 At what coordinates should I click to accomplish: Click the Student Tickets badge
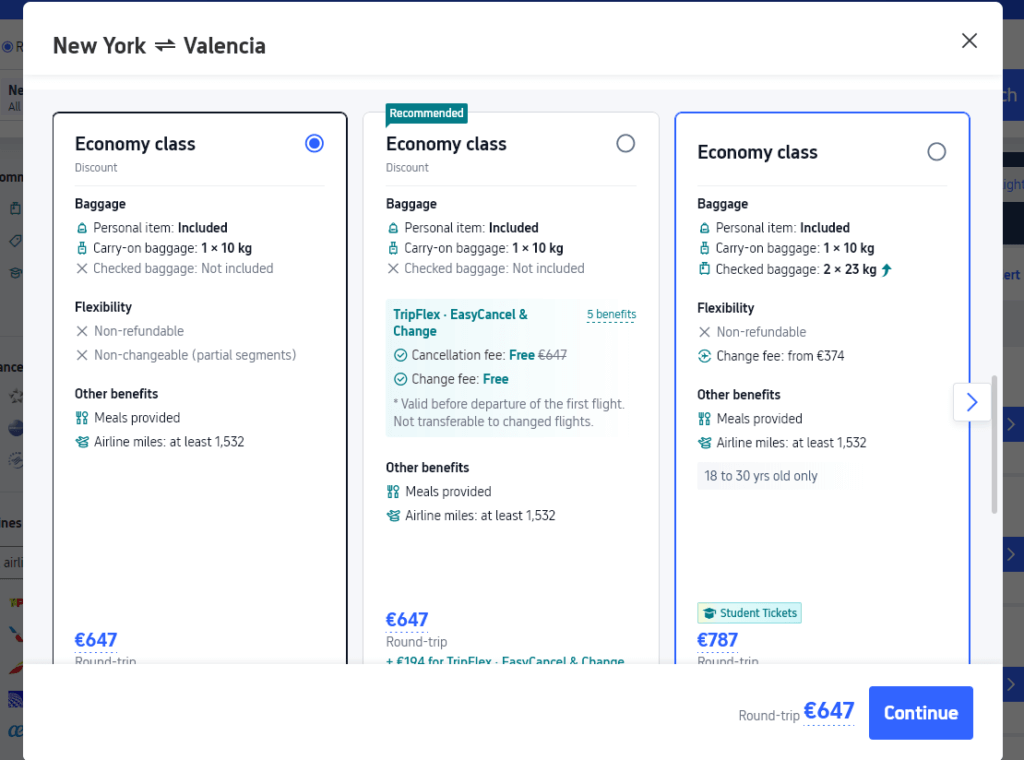[x=749, y=613]
